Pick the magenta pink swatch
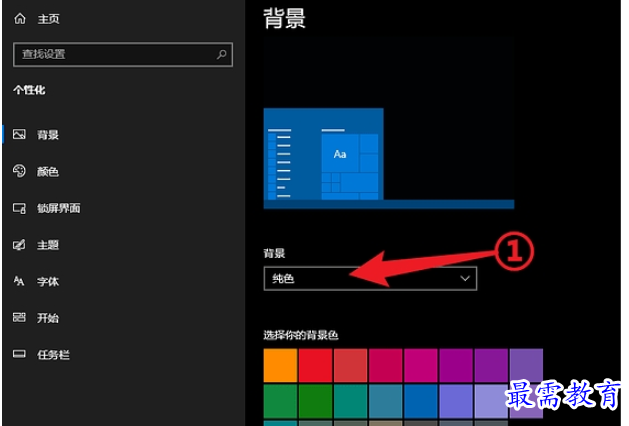629x426 pixels. coord(421,365)
